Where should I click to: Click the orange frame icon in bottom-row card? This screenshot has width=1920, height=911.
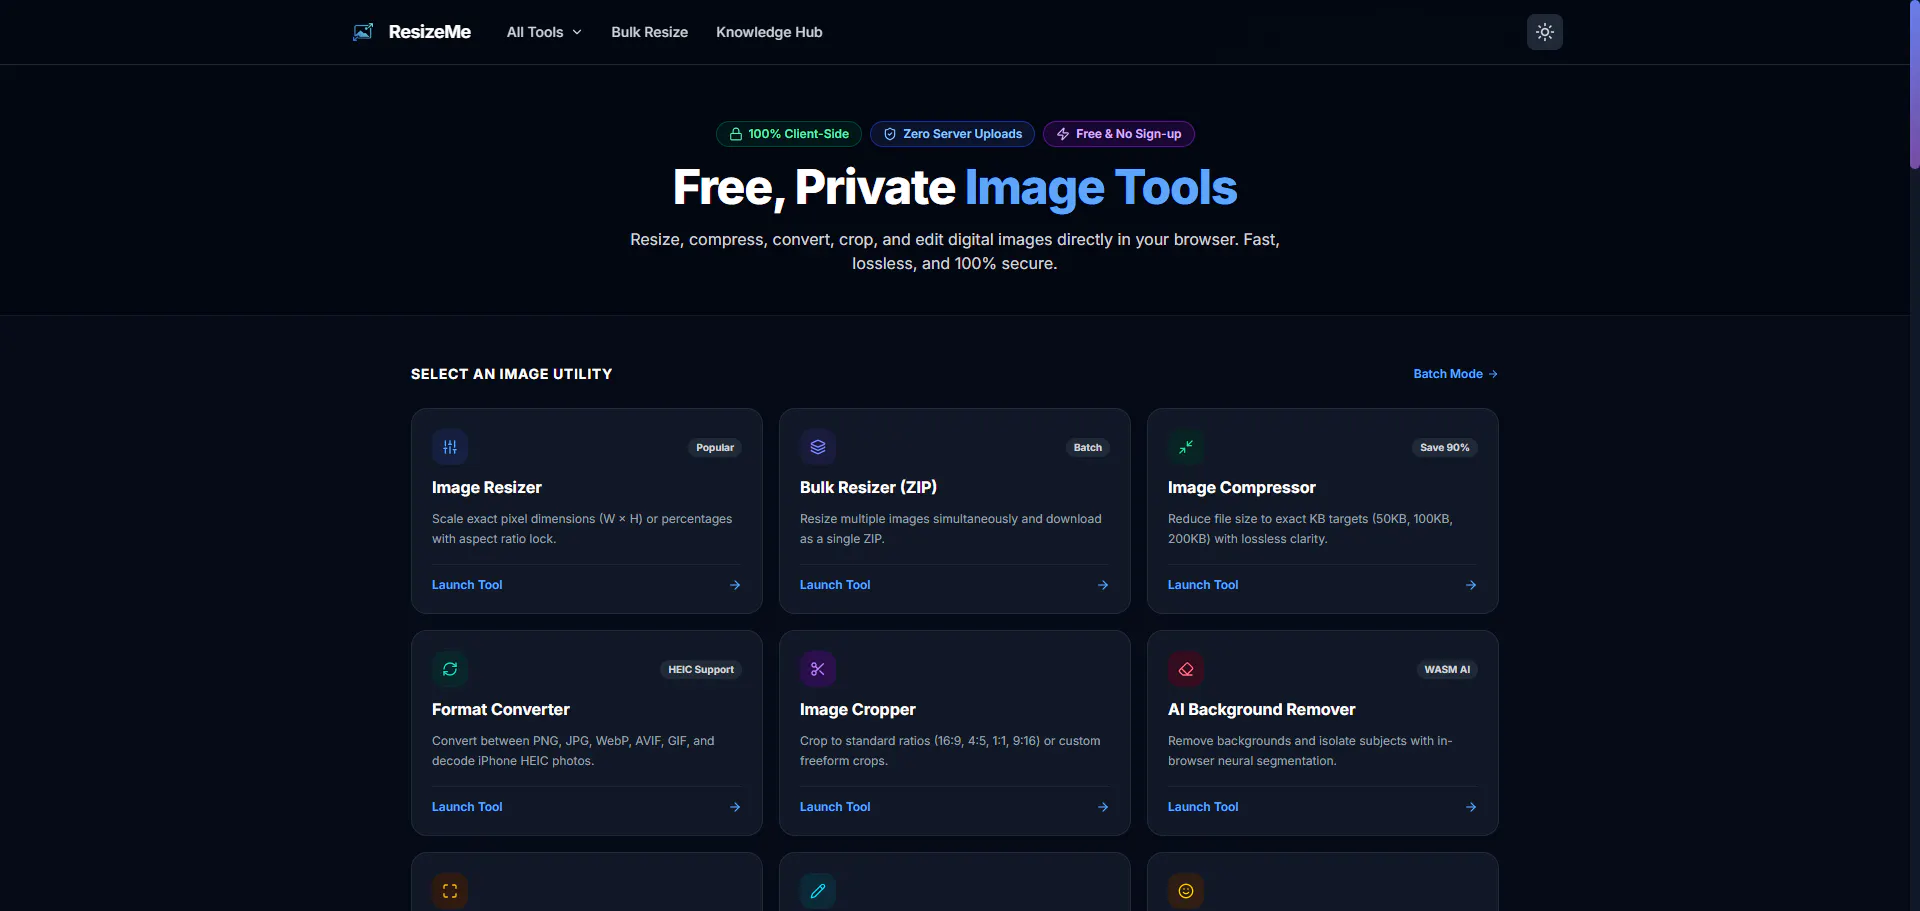[450, 891]
